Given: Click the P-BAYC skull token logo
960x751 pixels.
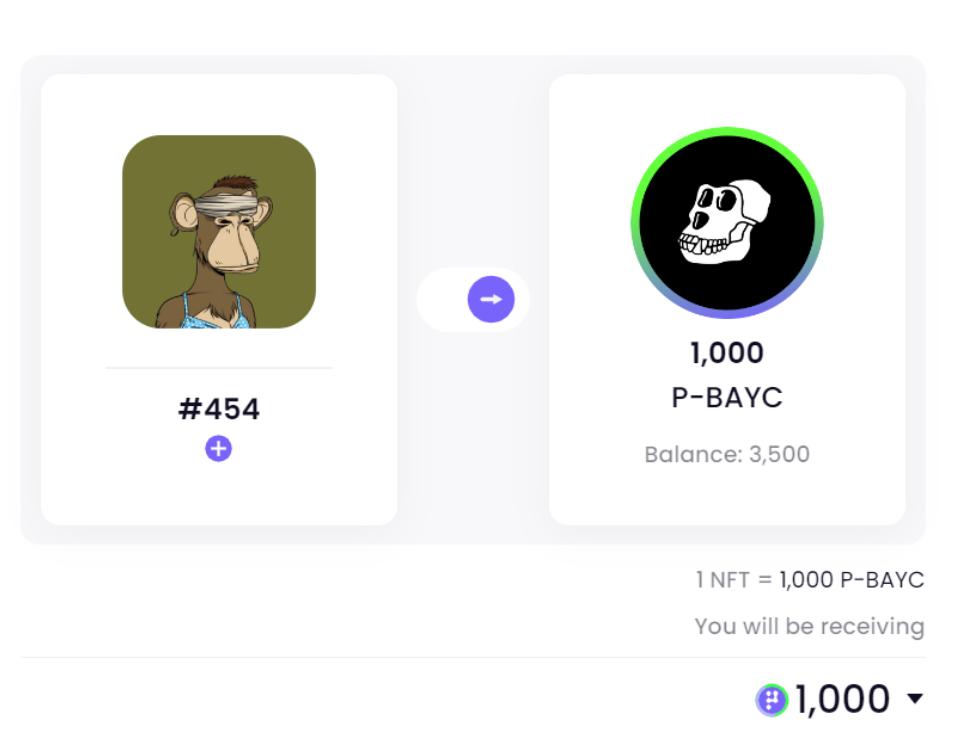Looking at the screenshot, I should (726, 223).
